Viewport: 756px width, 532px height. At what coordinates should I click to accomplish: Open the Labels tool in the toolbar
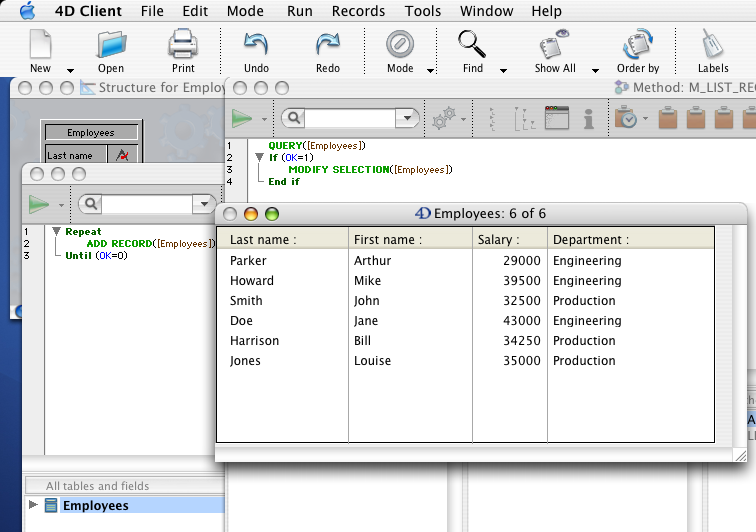pyautogui.click(x=713, y=46)
